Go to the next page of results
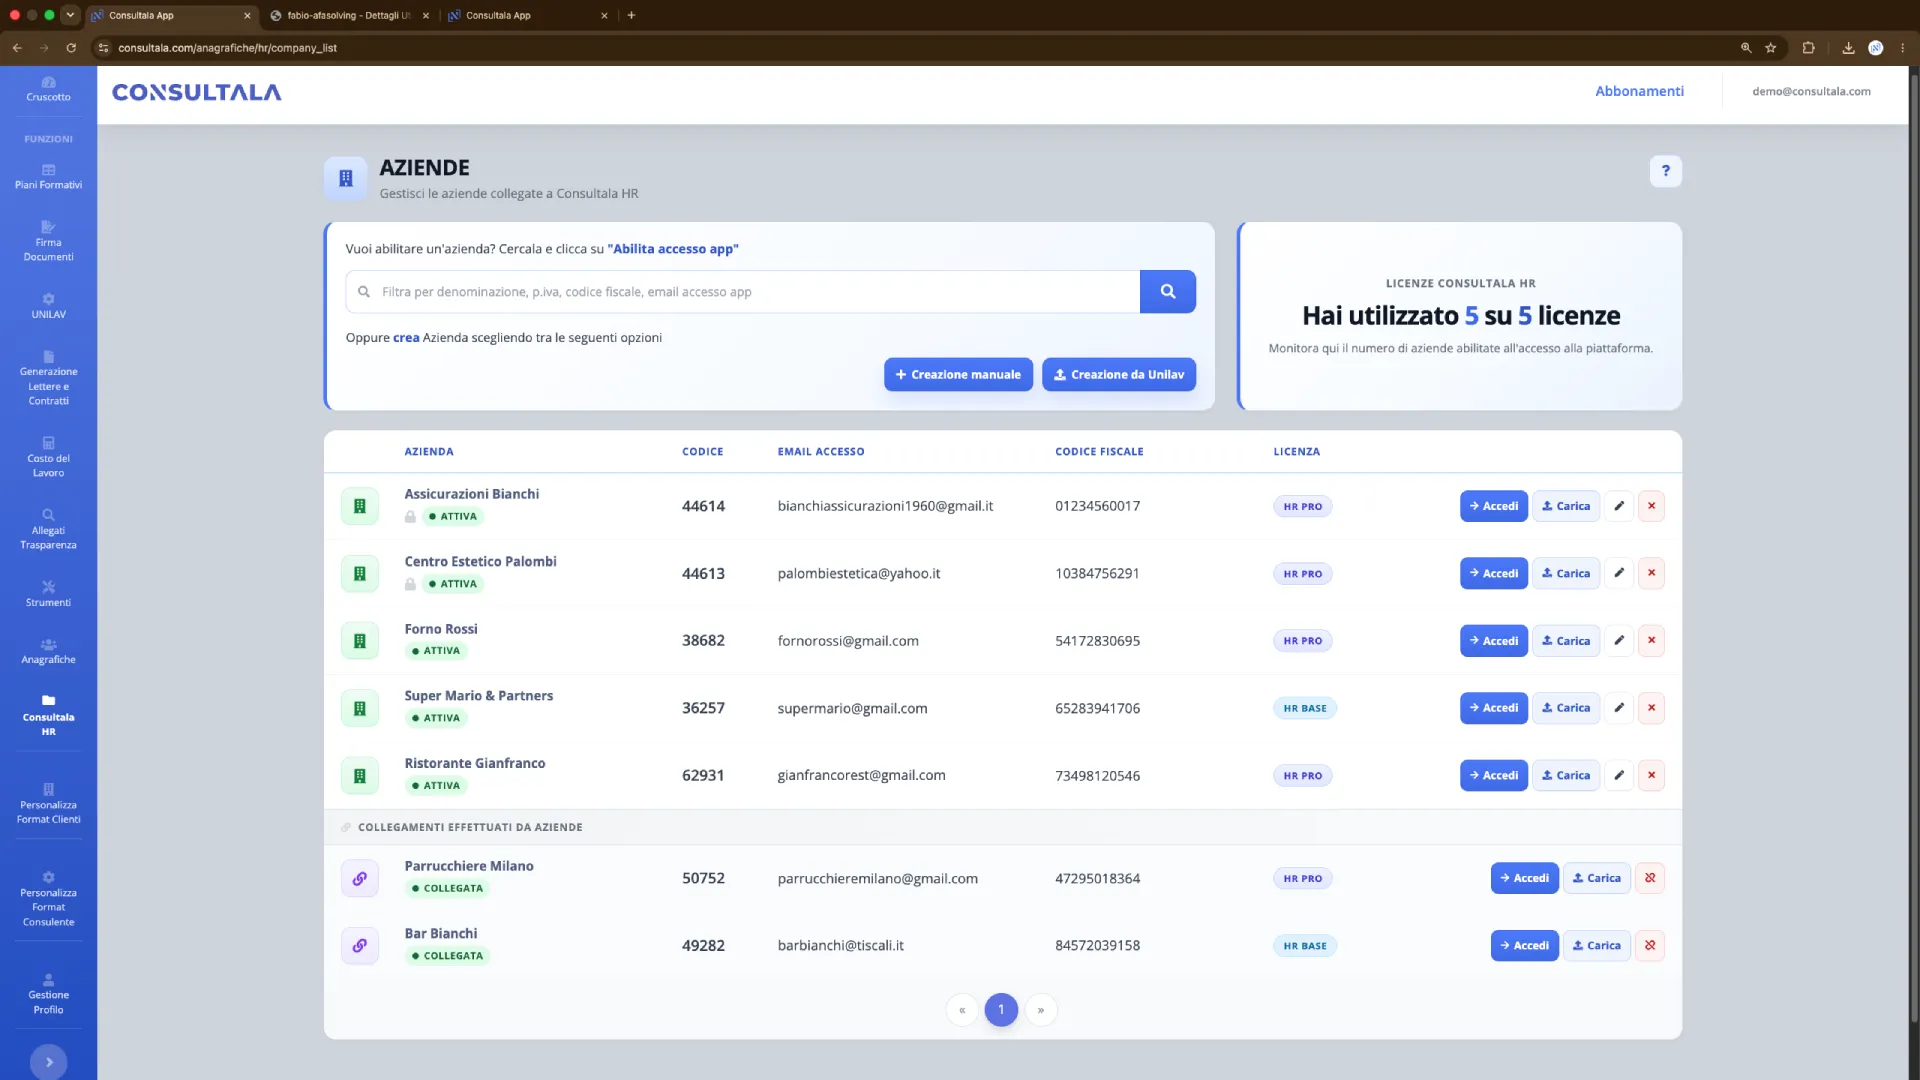 pyautogui.click(x=1041, y=1010)
